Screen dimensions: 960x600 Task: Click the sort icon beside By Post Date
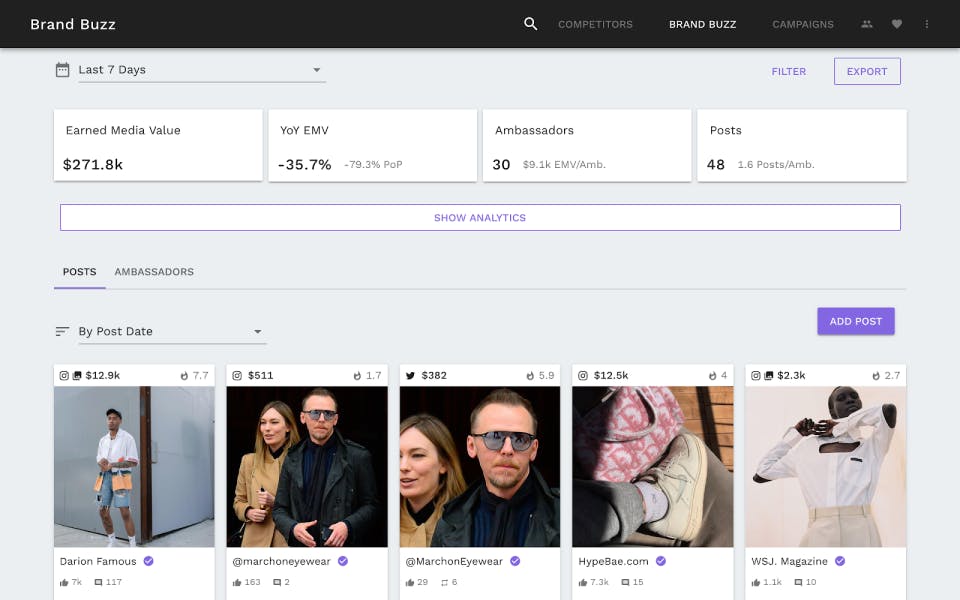tap(62, 332)
